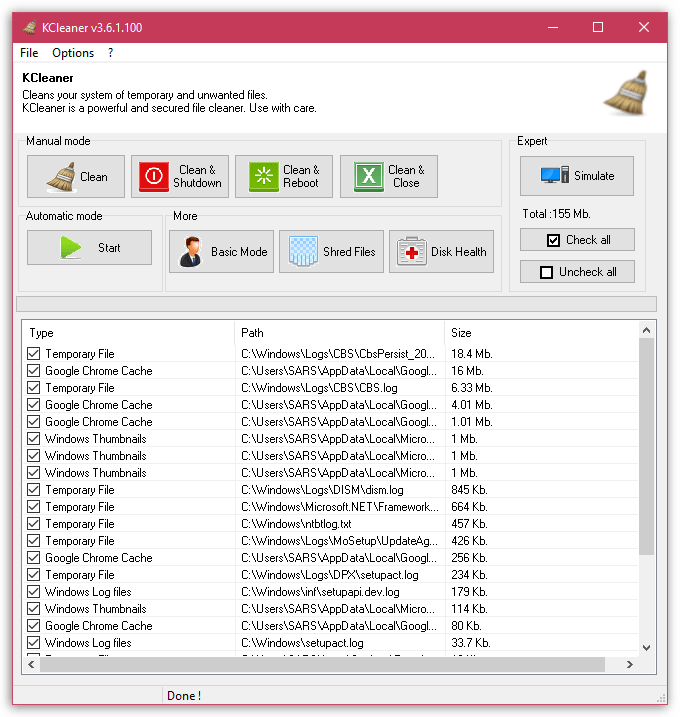Sort the list by the Type column header

pos(128,333)
